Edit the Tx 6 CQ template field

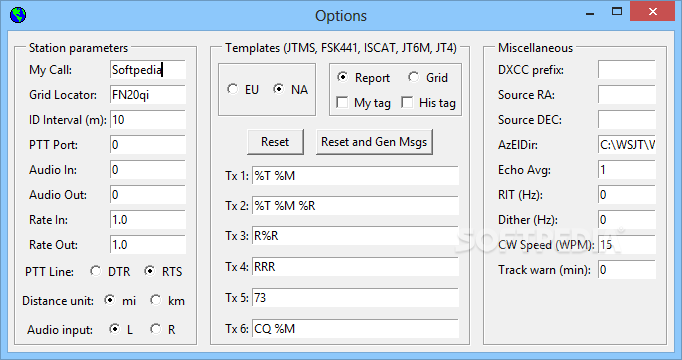point(355,329)
